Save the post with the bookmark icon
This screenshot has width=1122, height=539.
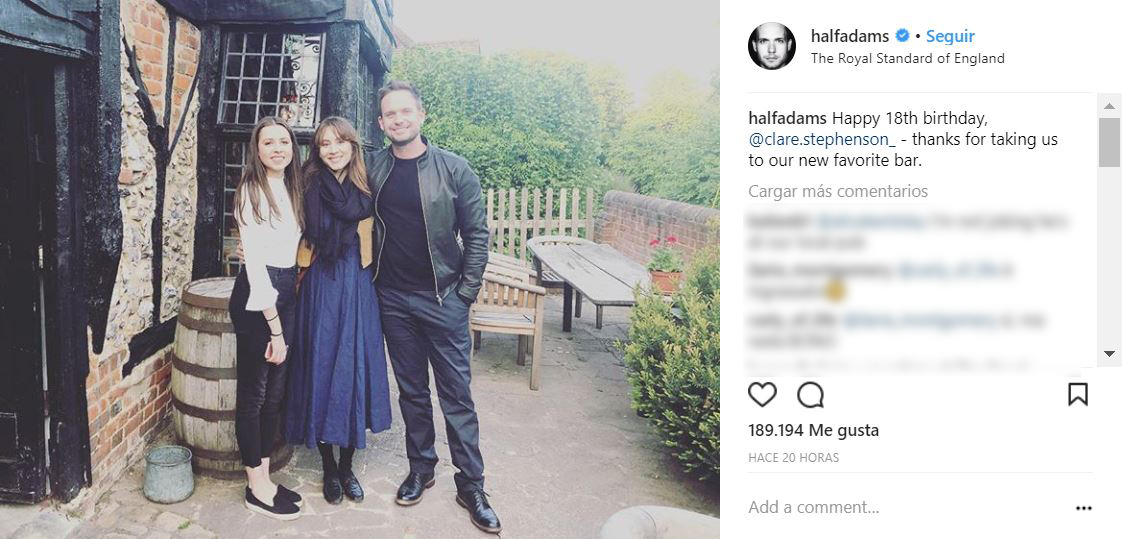(x=1077, y=395)
